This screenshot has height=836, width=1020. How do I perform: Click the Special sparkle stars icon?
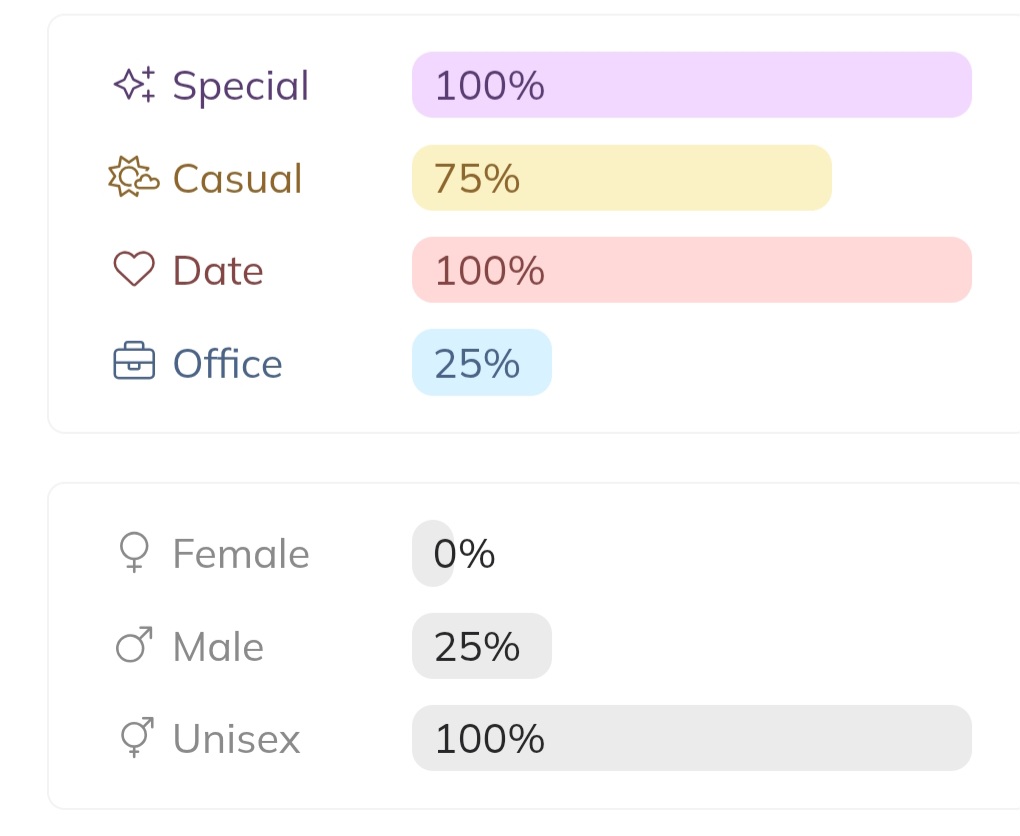[134, 85]
